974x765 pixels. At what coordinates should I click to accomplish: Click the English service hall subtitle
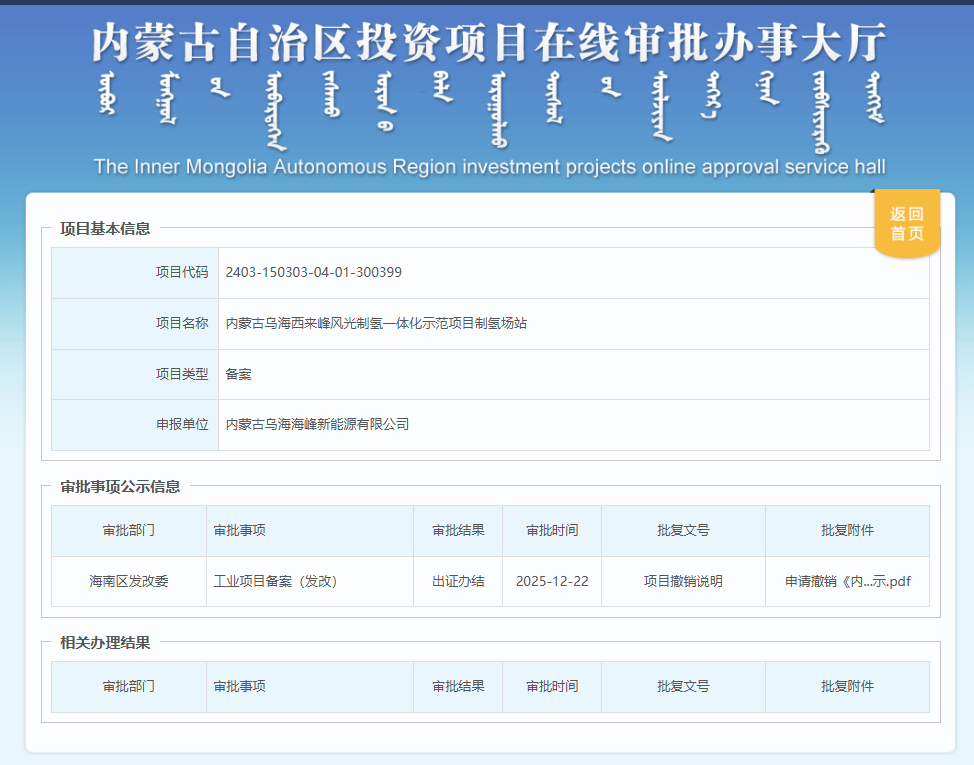[489, 167]
